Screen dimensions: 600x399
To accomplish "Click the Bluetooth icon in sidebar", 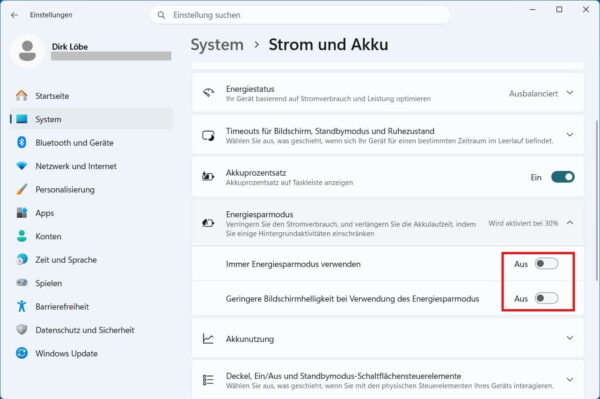I will 22,142.
